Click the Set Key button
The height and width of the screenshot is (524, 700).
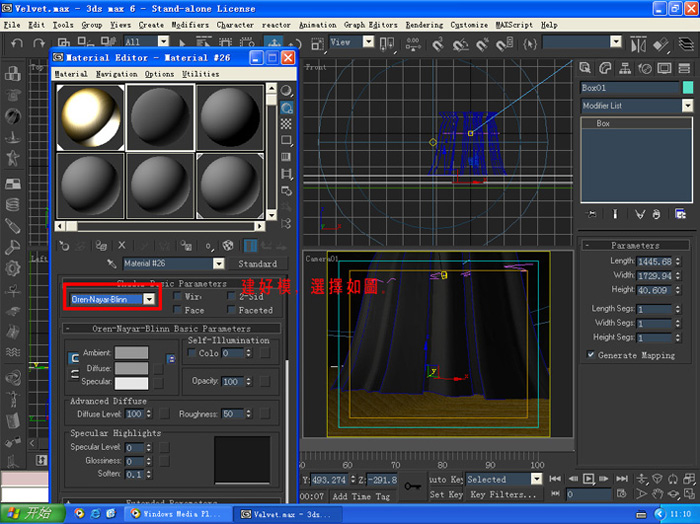pos(446,495)
